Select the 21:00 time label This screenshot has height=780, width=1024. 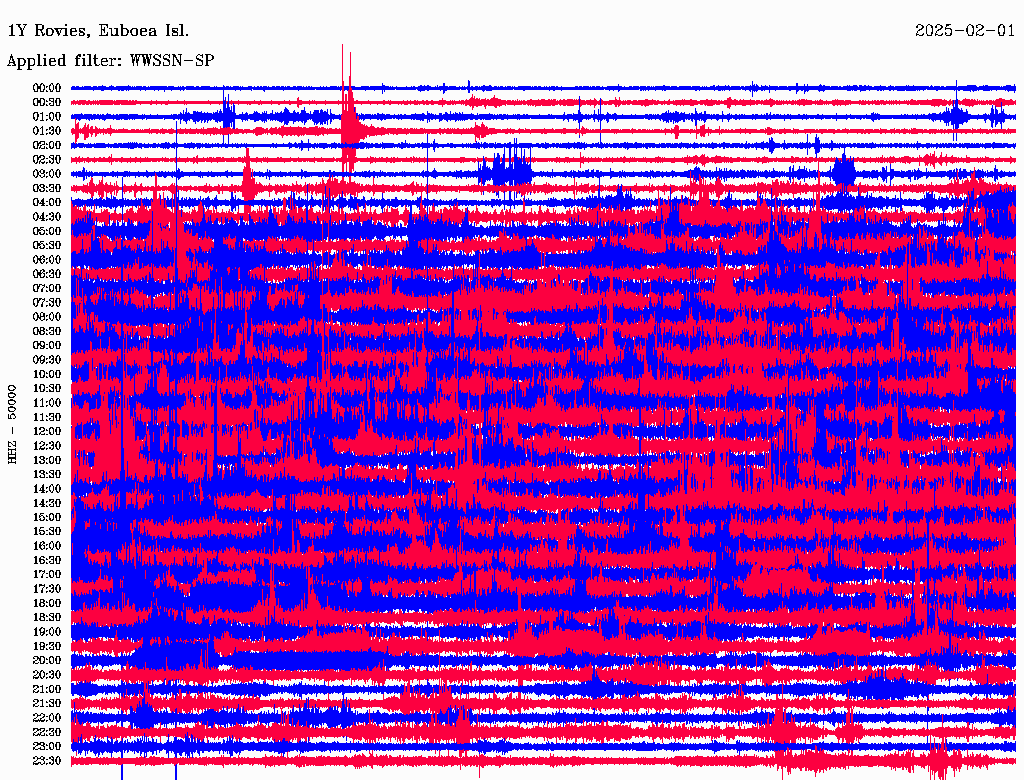click(x=47, y=689)
